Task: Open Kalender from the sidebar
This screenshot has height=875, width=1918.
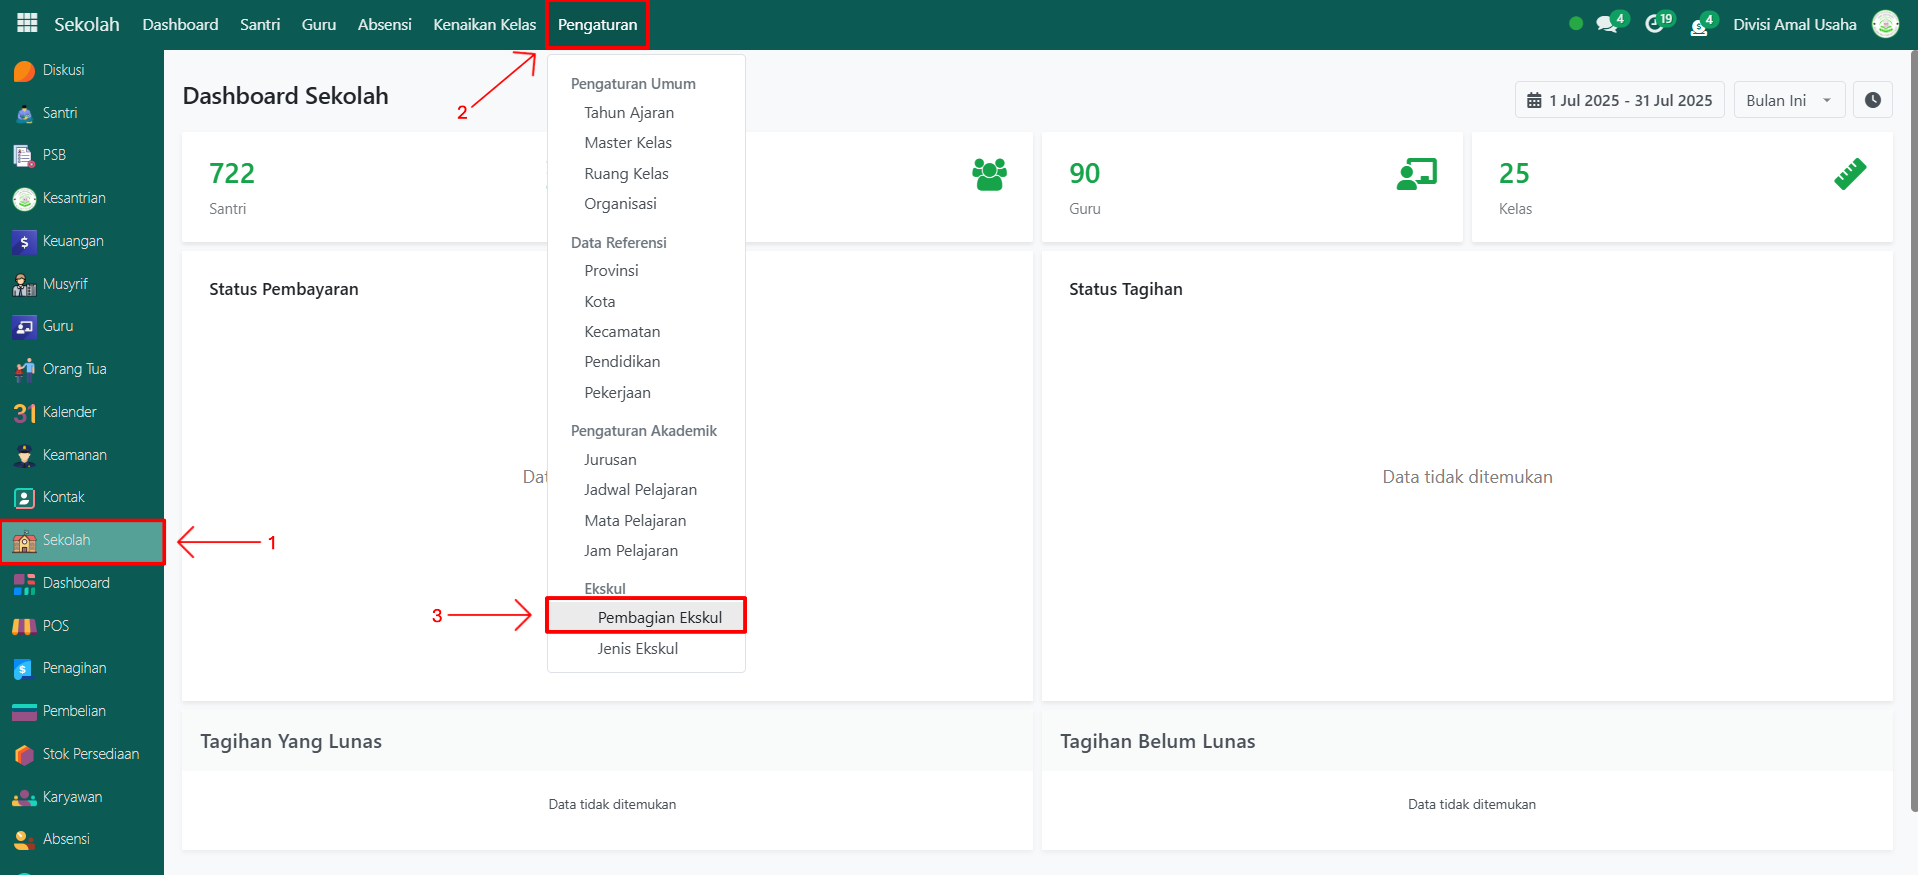Action: pos(69,412)
